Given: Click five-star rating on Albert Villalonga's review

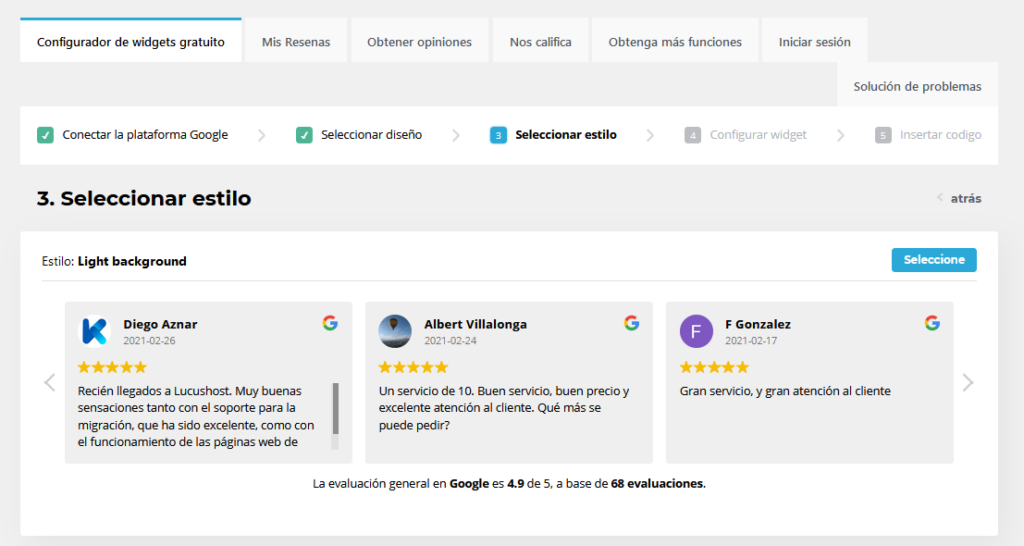Looking at the screenshot, I should pyautogui.click(x=413, y=367).
